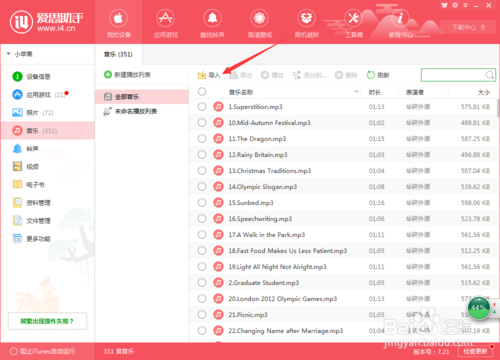This screenshot has height=360, width=500.
Task: Select checkbox for 12.Rainy Britain.mp3
Action: pos(202,155)
